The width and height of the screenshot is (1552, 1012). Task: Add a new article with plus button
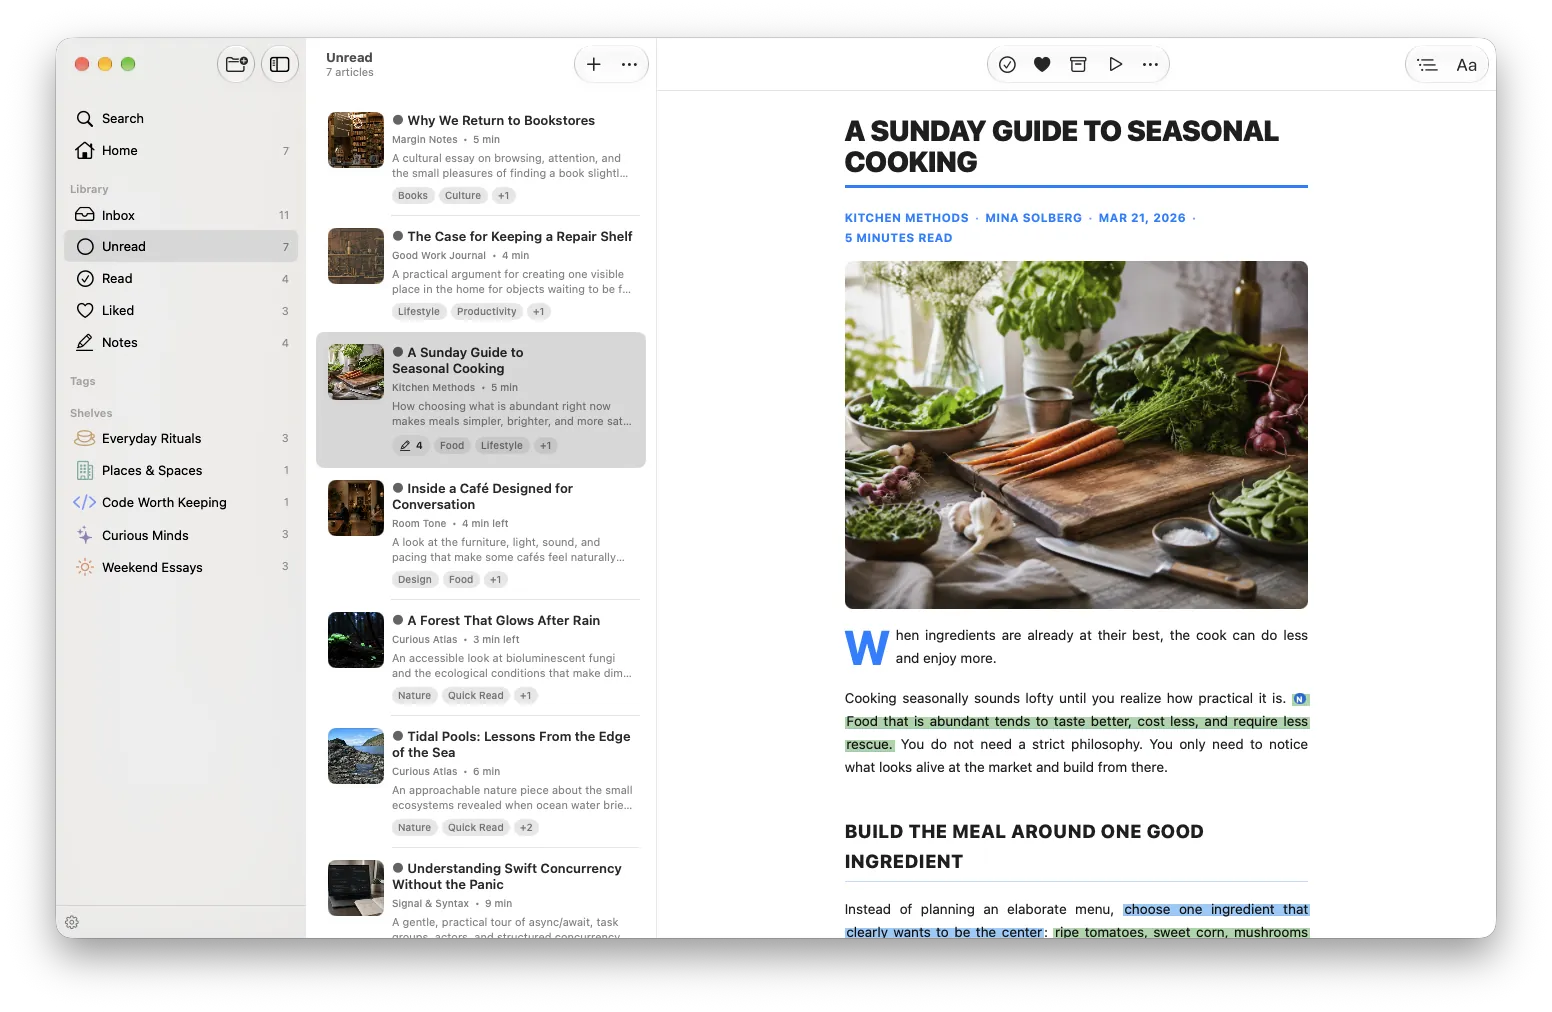point(593,64)
